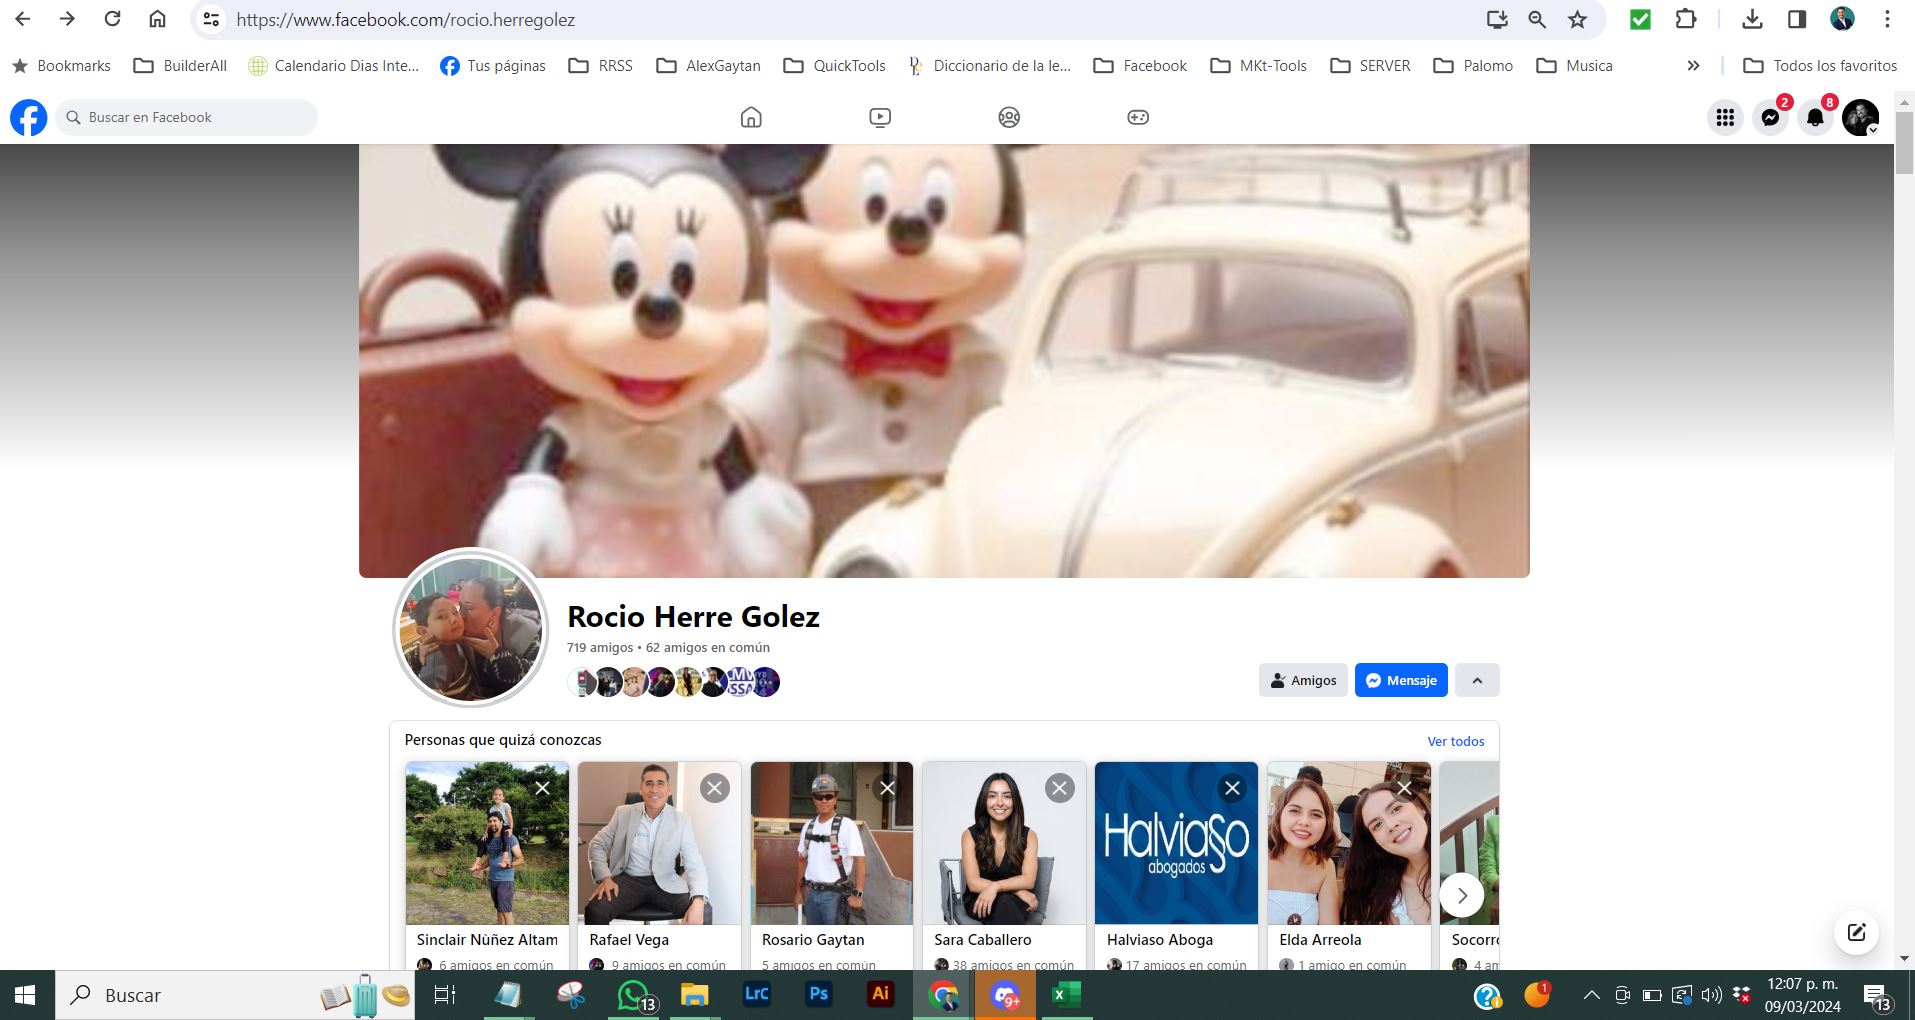Select the address bar URL
Screen dimensions: 1915x1020
(405, 19)
